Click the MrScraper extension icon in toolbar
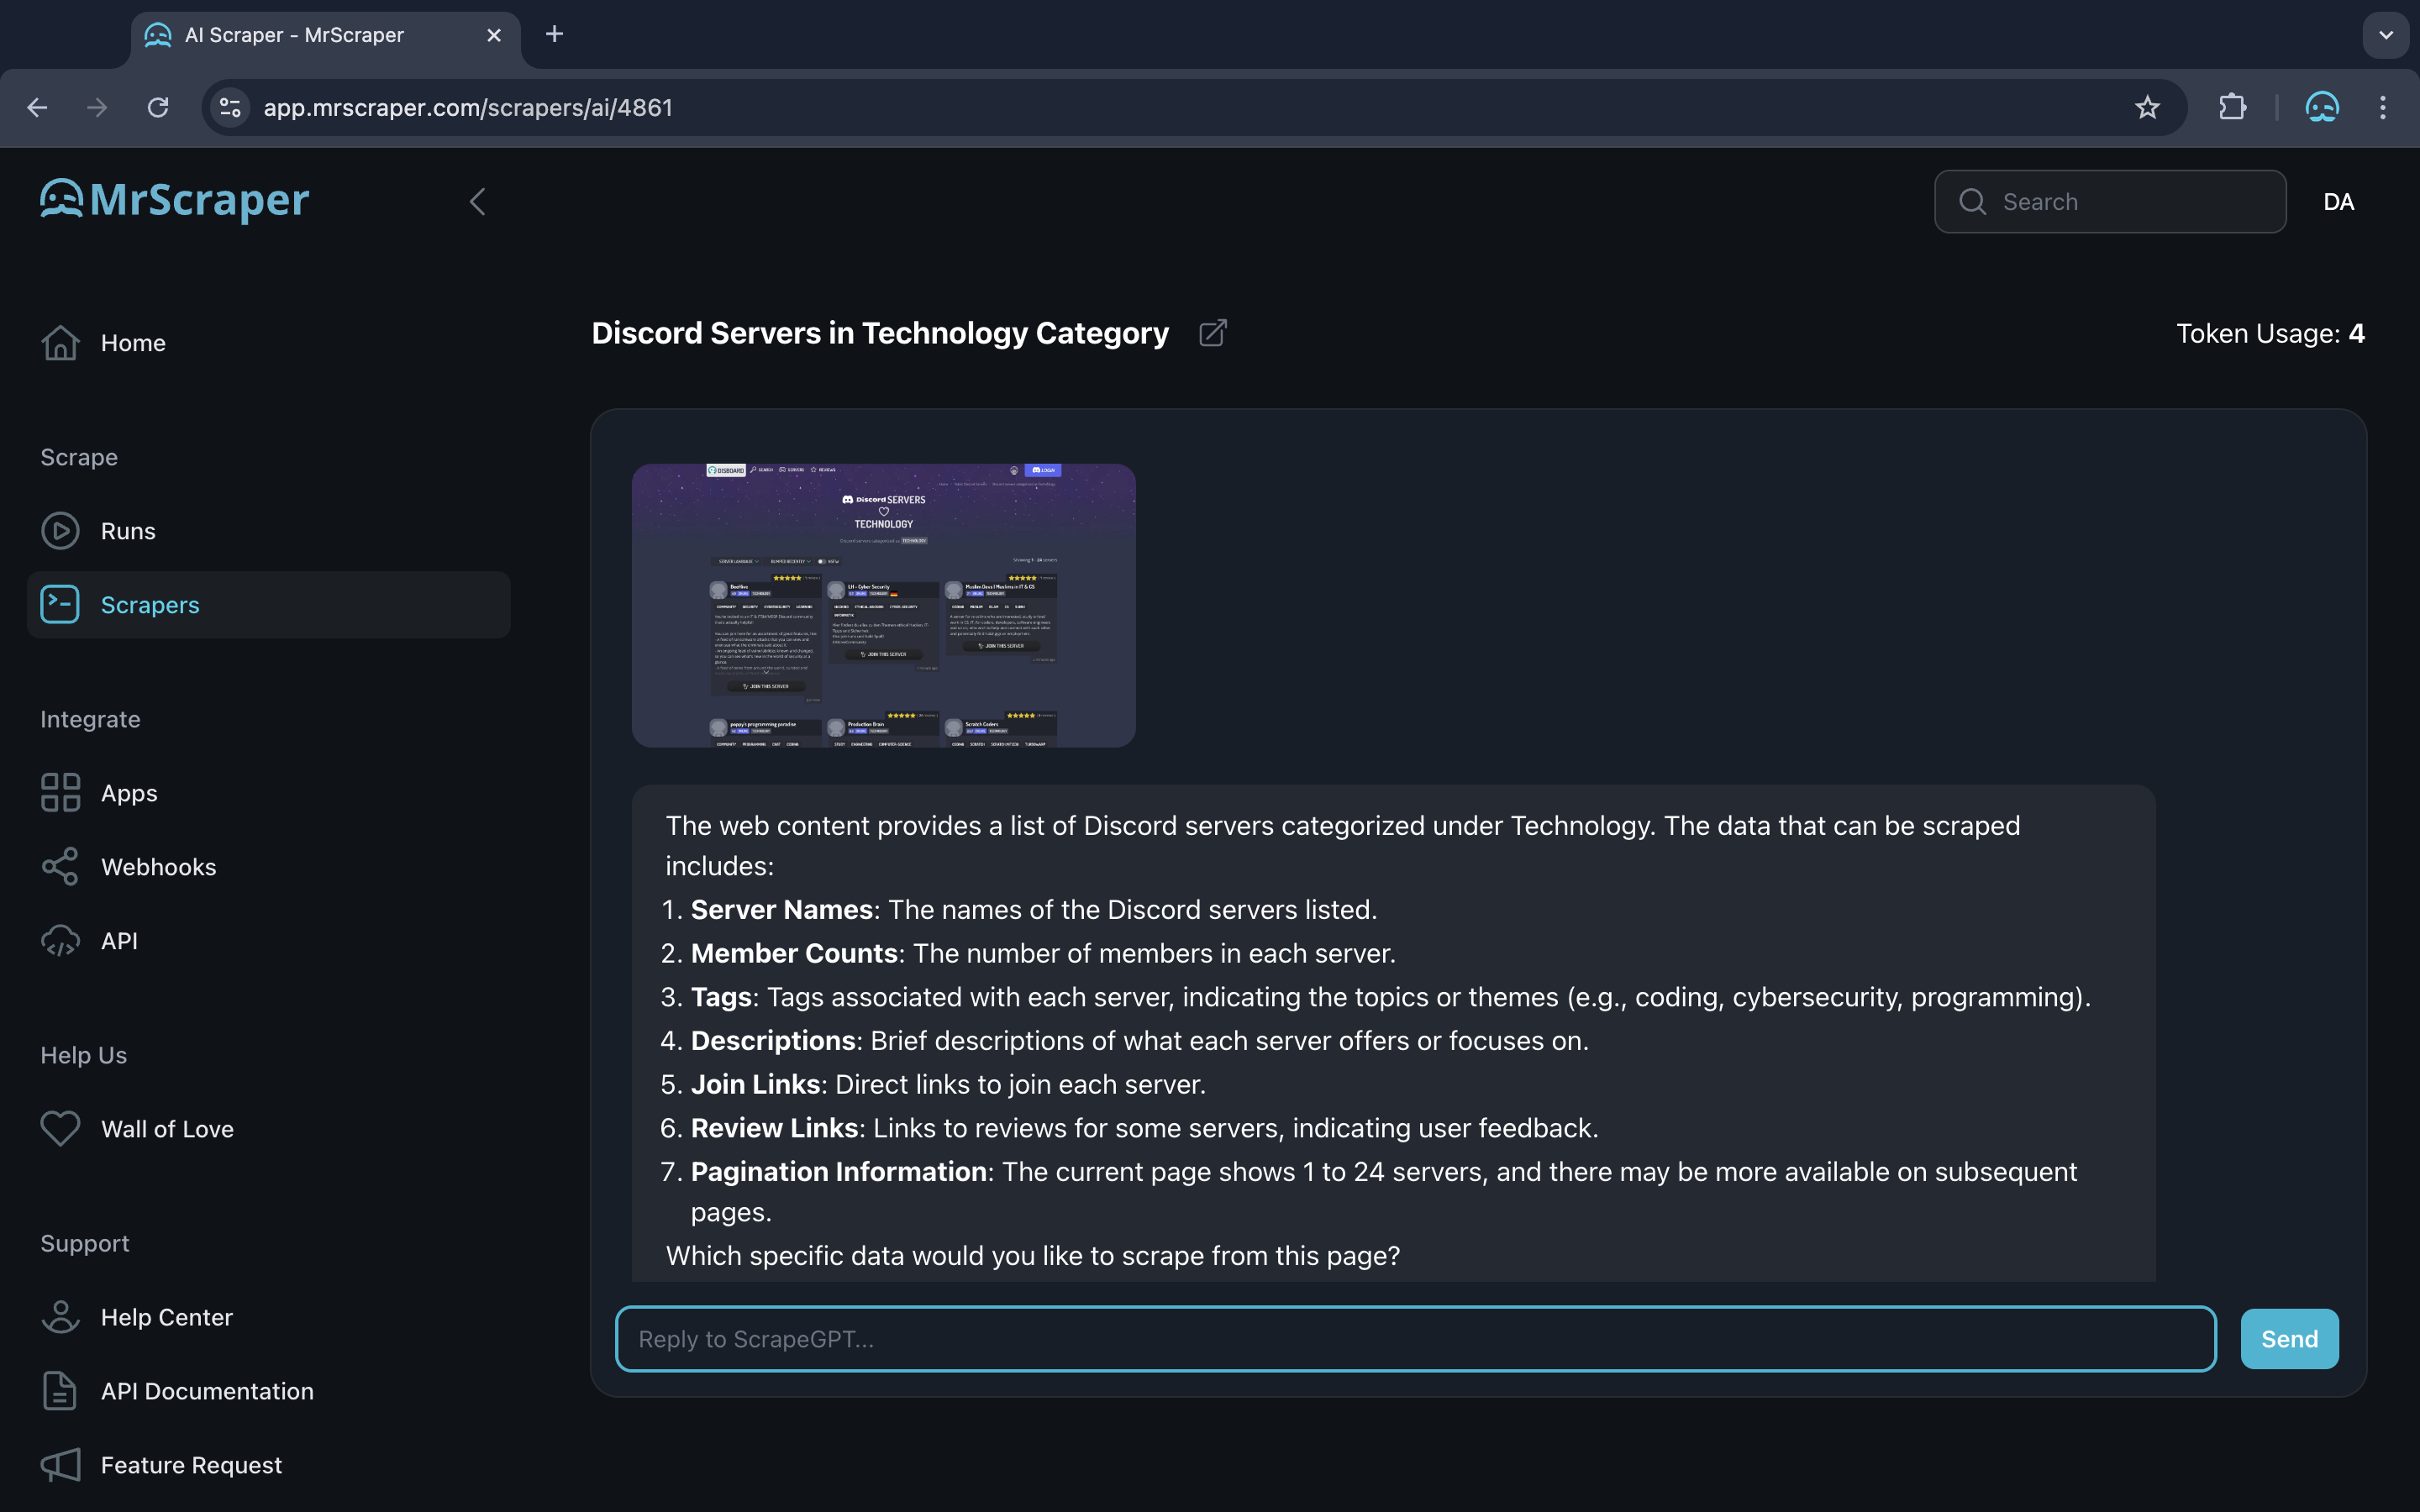 coord(2322,107)
